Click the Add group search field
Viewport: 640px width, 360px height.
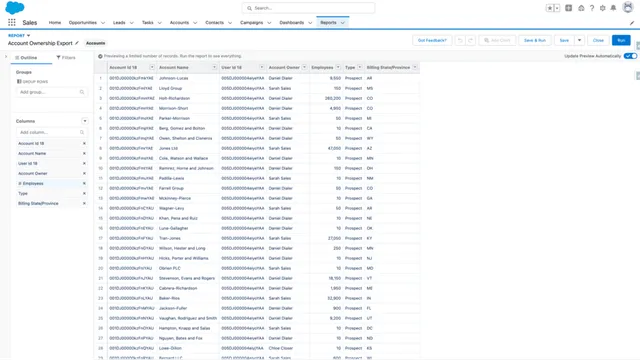pos(52,92)
